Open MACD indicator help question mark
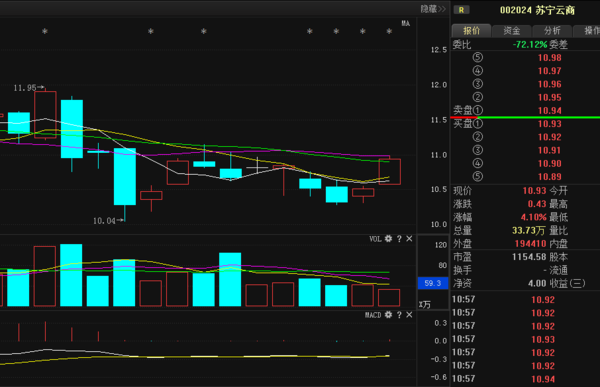Viewport: 600px width, 387px height. 399,315
